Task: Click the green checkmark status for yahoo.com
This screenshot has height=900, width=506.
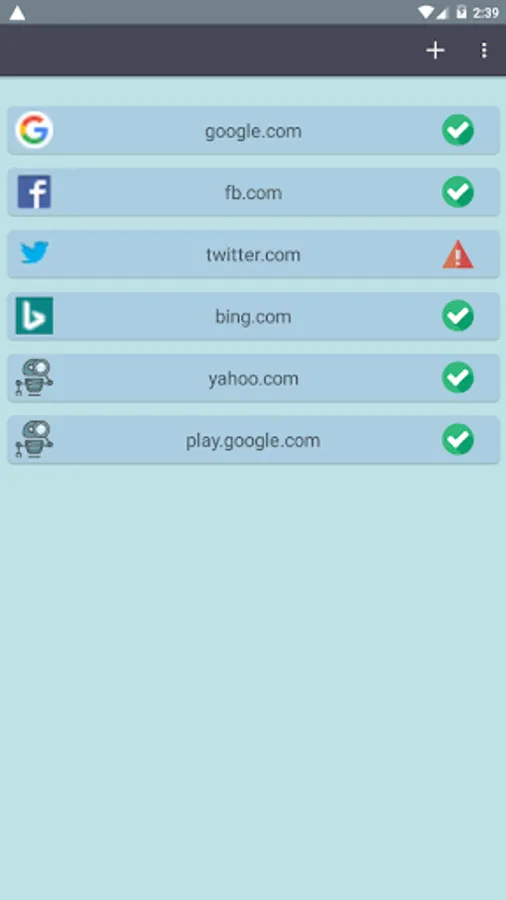Action: click(458, 378)
